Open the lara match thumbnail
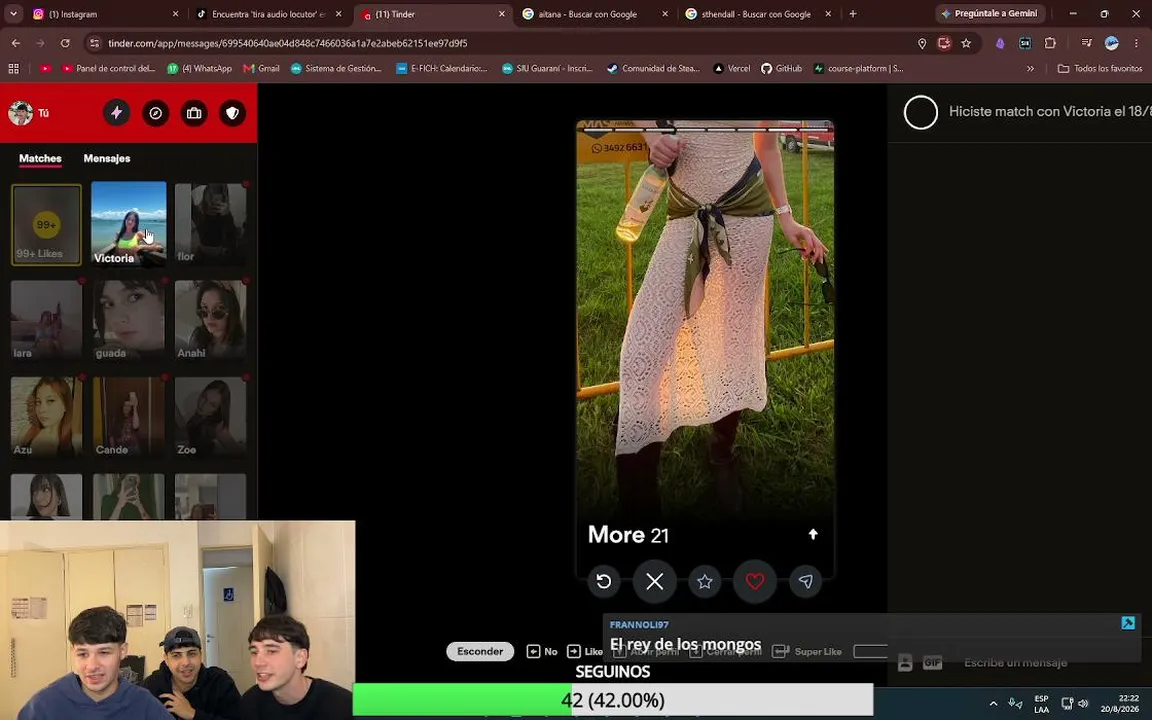This screenshot has height=720, width=1152. point(46,320)
